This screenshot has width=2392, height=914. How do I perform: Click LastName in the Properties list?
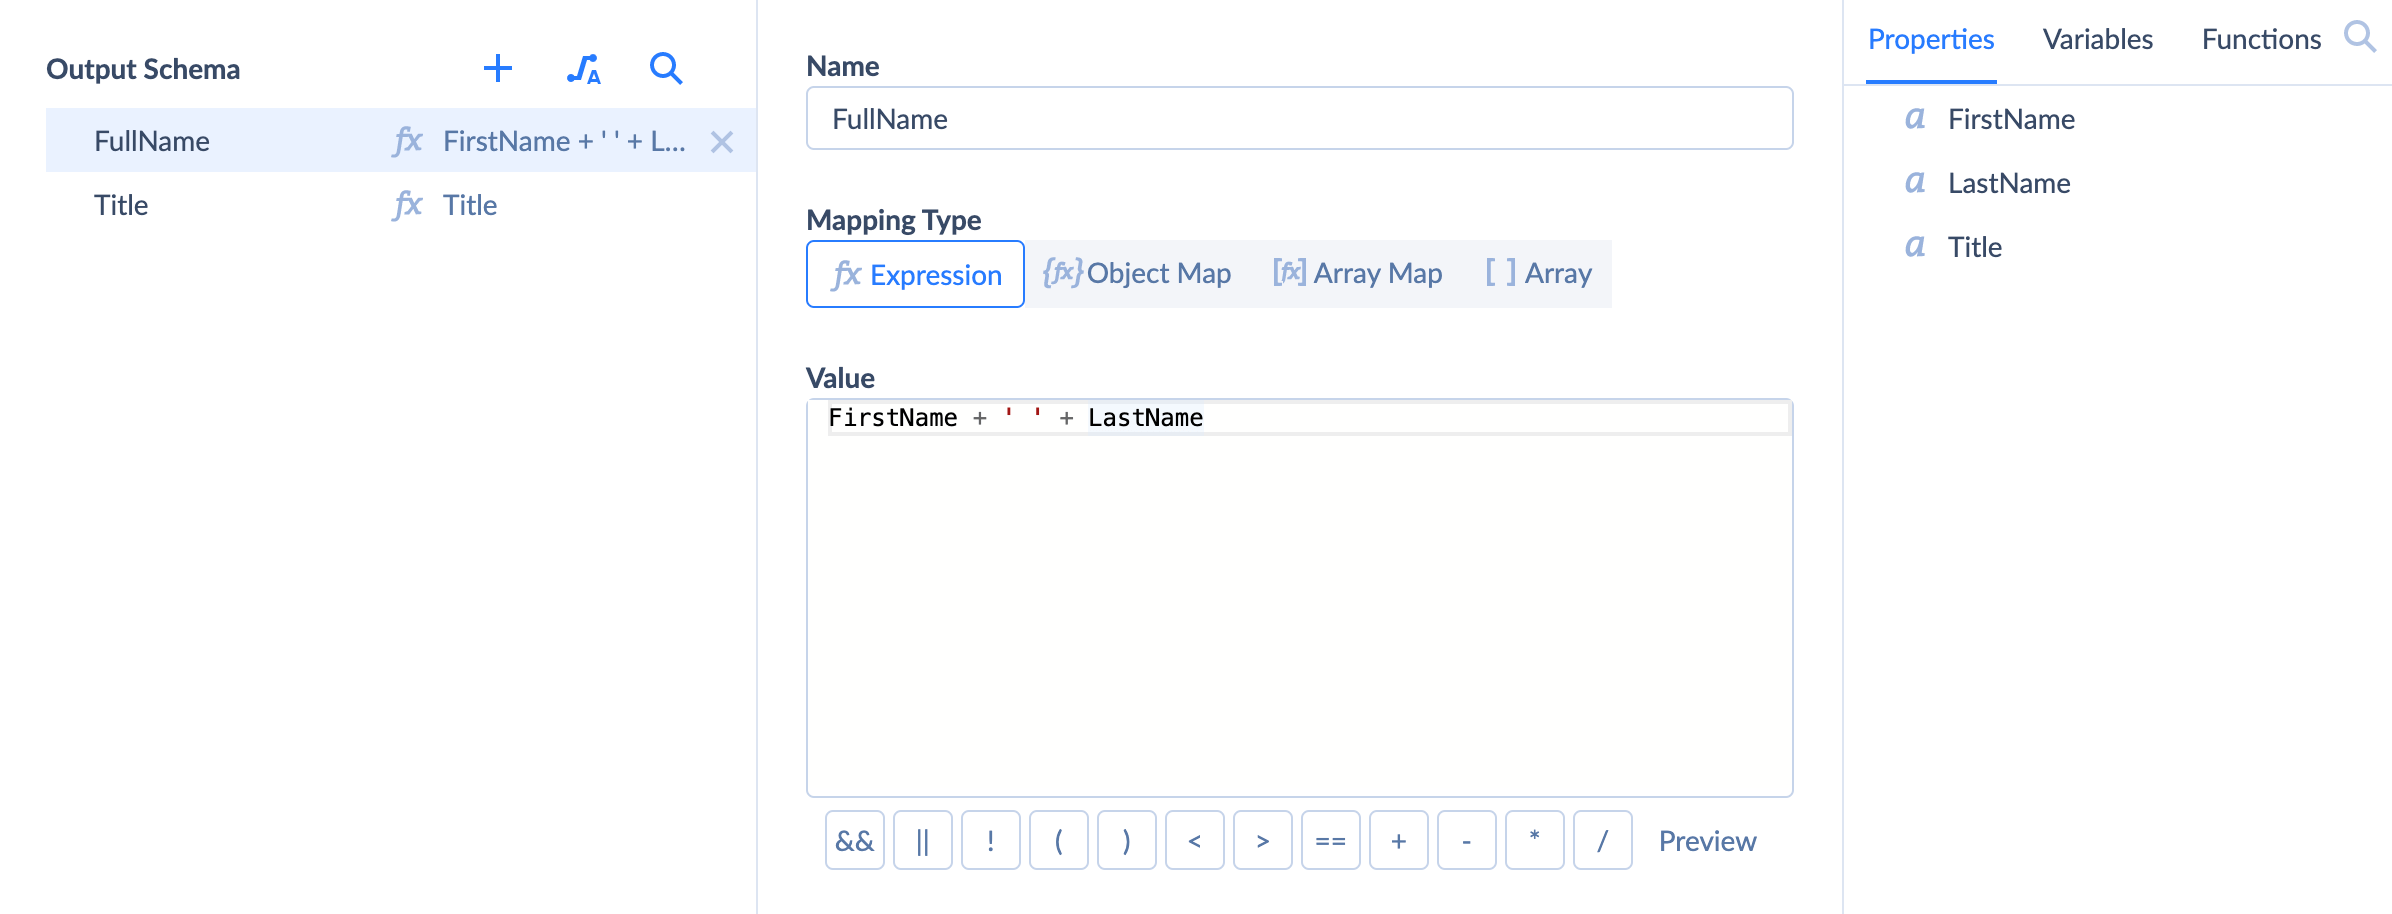2008,182
